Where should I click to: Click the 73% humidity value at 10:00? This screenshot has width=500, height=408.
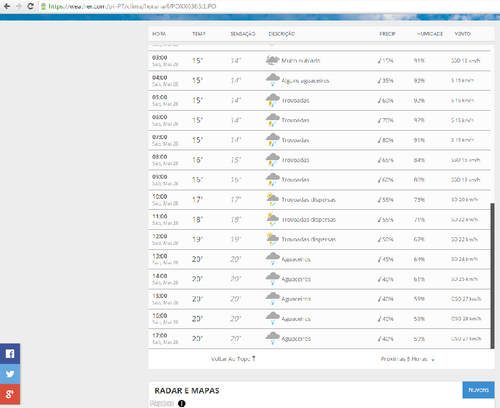pyautogui.click(x=419, y=200)
